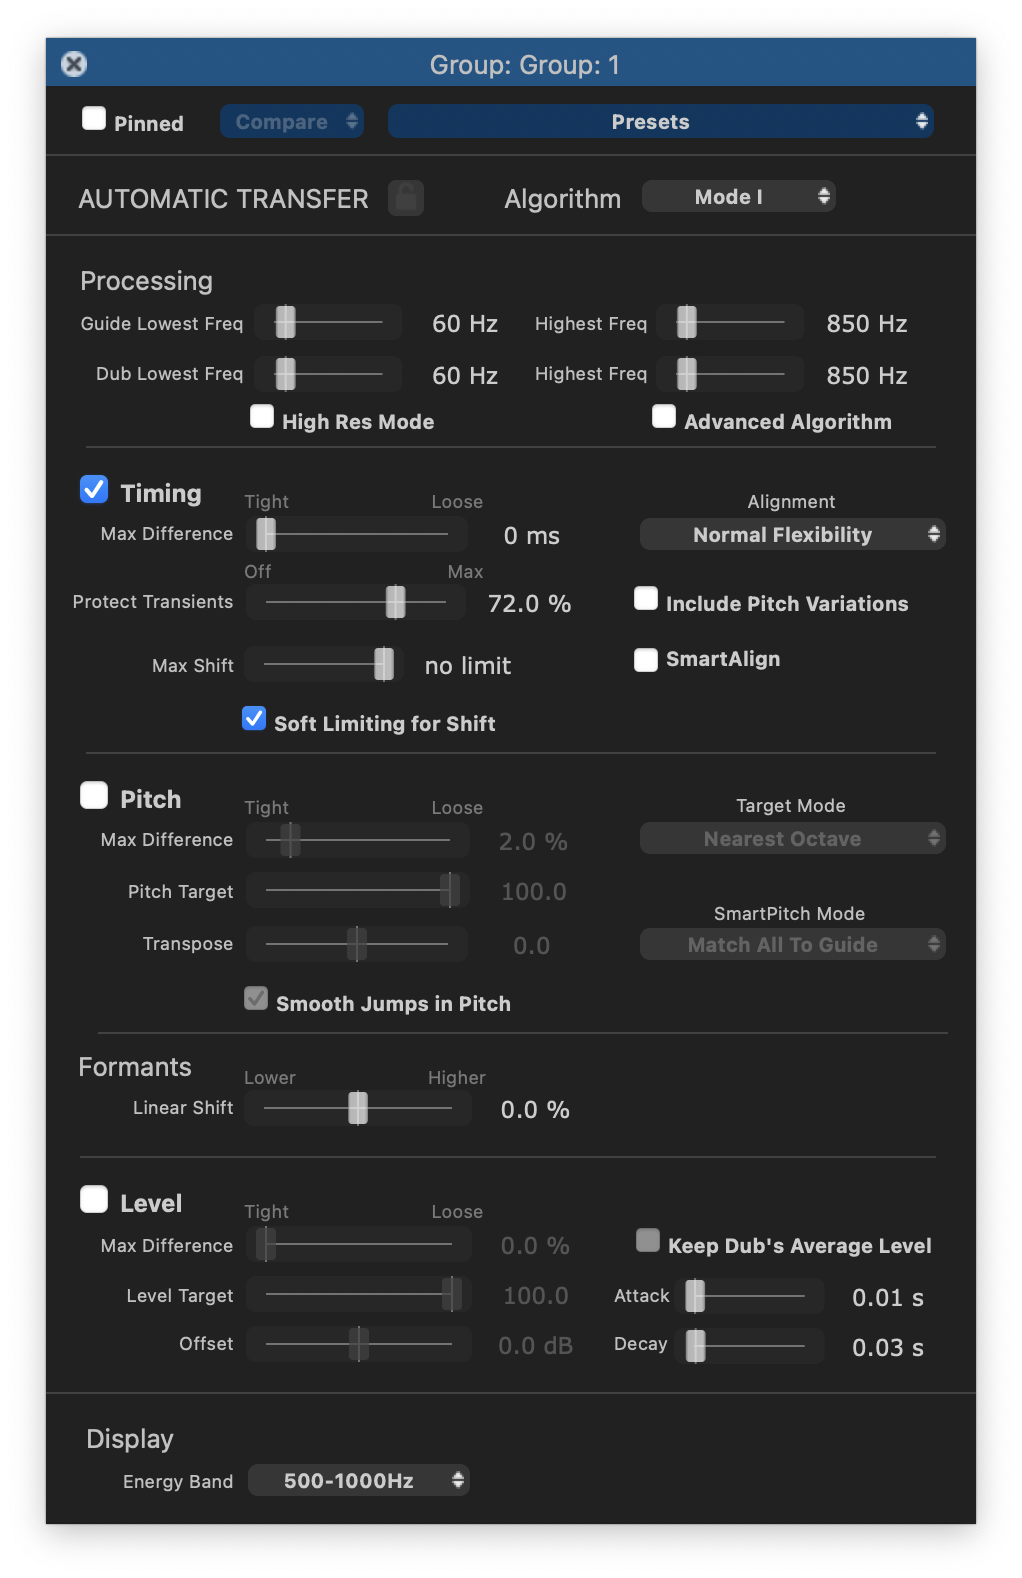Turn on SmartAlign
Screen dimensions: 1022x1578
(x=646, y=660)
